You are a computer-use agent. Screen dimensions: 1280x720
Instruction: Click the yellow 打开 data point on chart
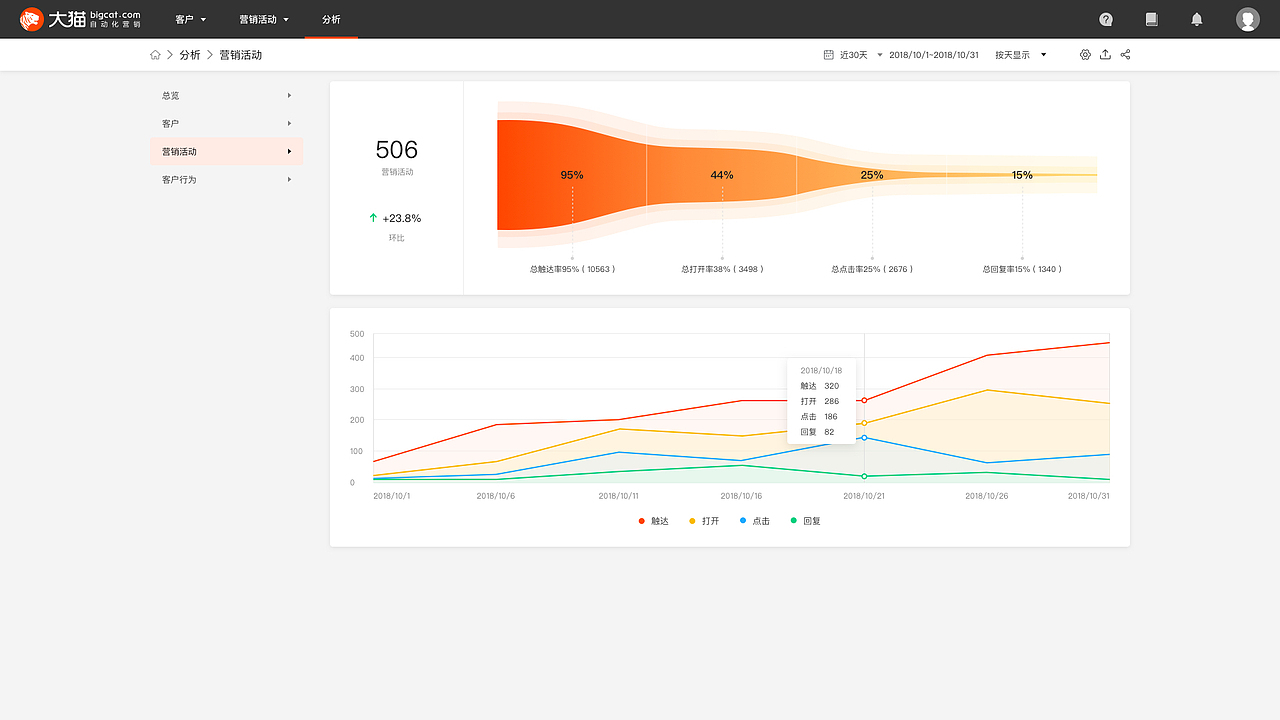point(864,423)
